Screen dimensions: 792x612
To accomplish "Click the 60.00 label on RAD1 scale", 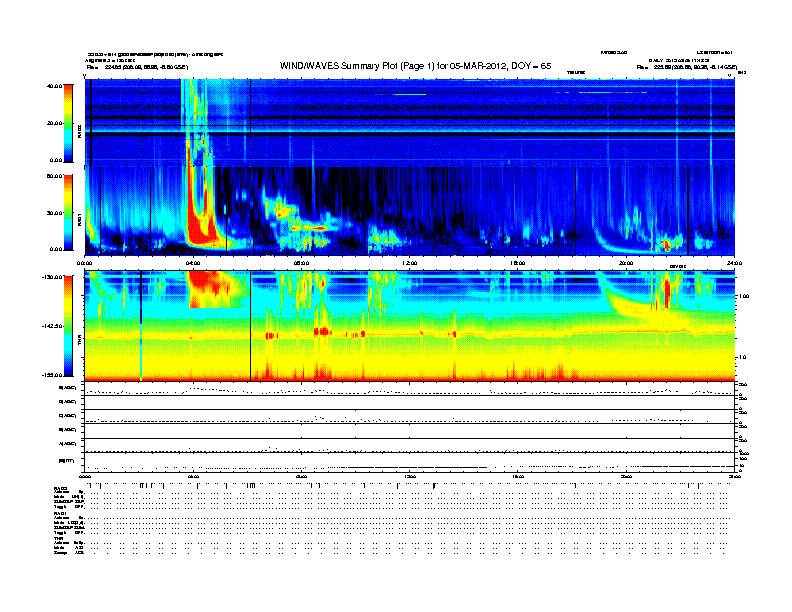I will 55,176.
